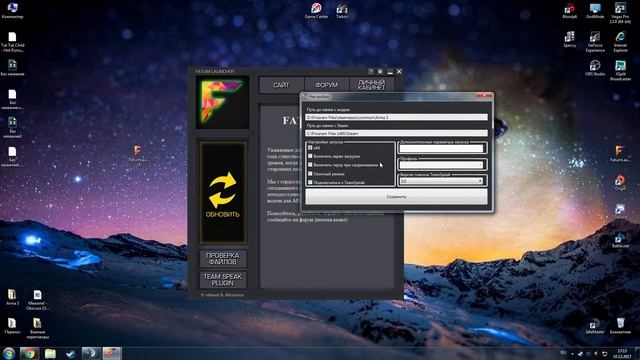This screenshot has height=360, width=640.
Task: Open the IdleMaster desktop shortcut
Action: [x=595, y=326]
